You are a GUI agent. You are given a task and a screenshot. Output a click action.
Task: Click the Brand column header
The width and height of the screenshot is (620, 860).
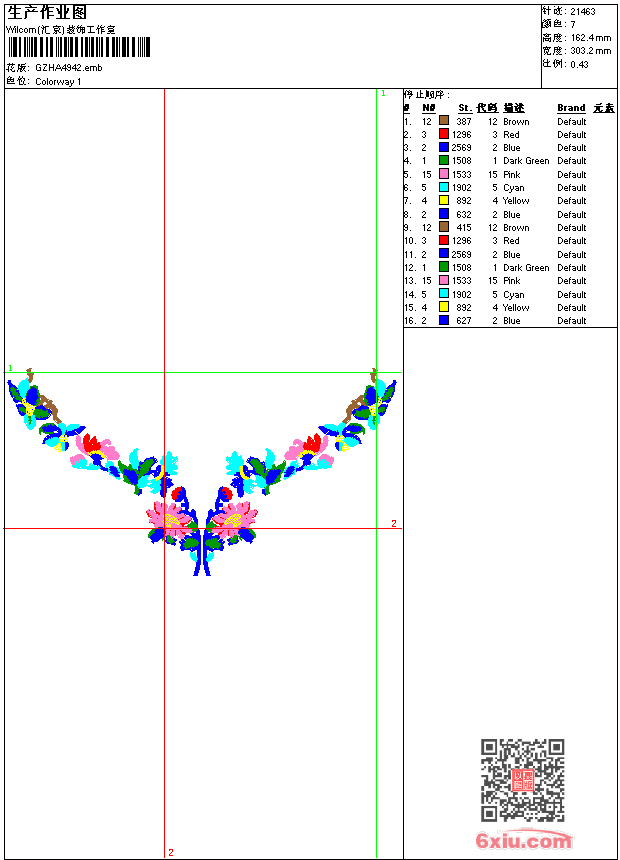coord(571,108)
